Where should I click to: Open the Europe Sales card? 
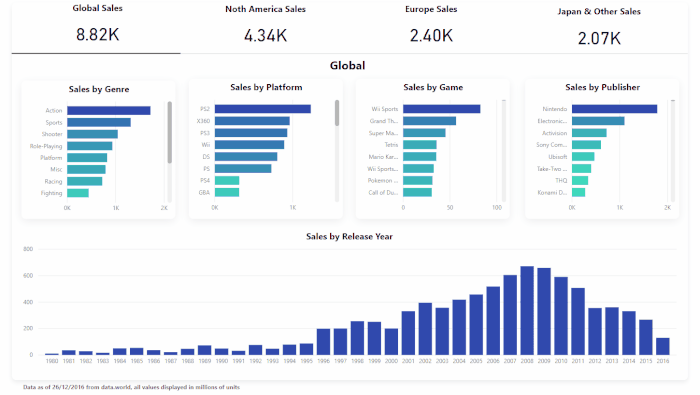point(431,26)
